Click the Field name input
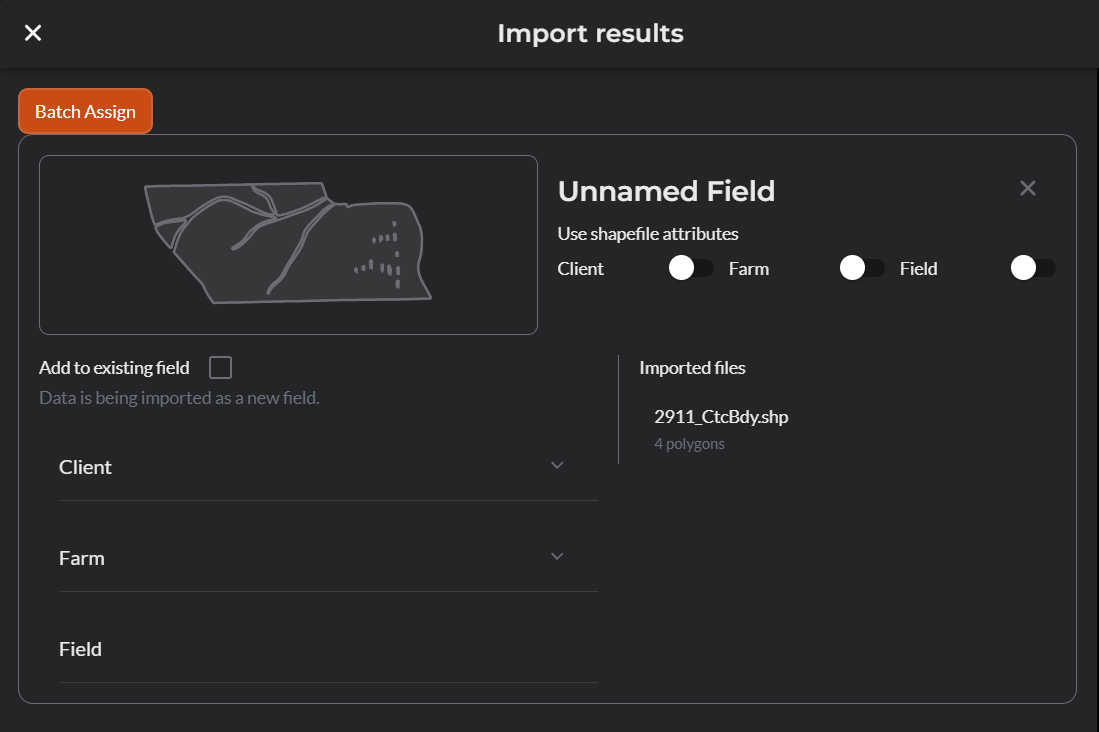Viewport: 1099px width, 732px height. tap(328, 649)
